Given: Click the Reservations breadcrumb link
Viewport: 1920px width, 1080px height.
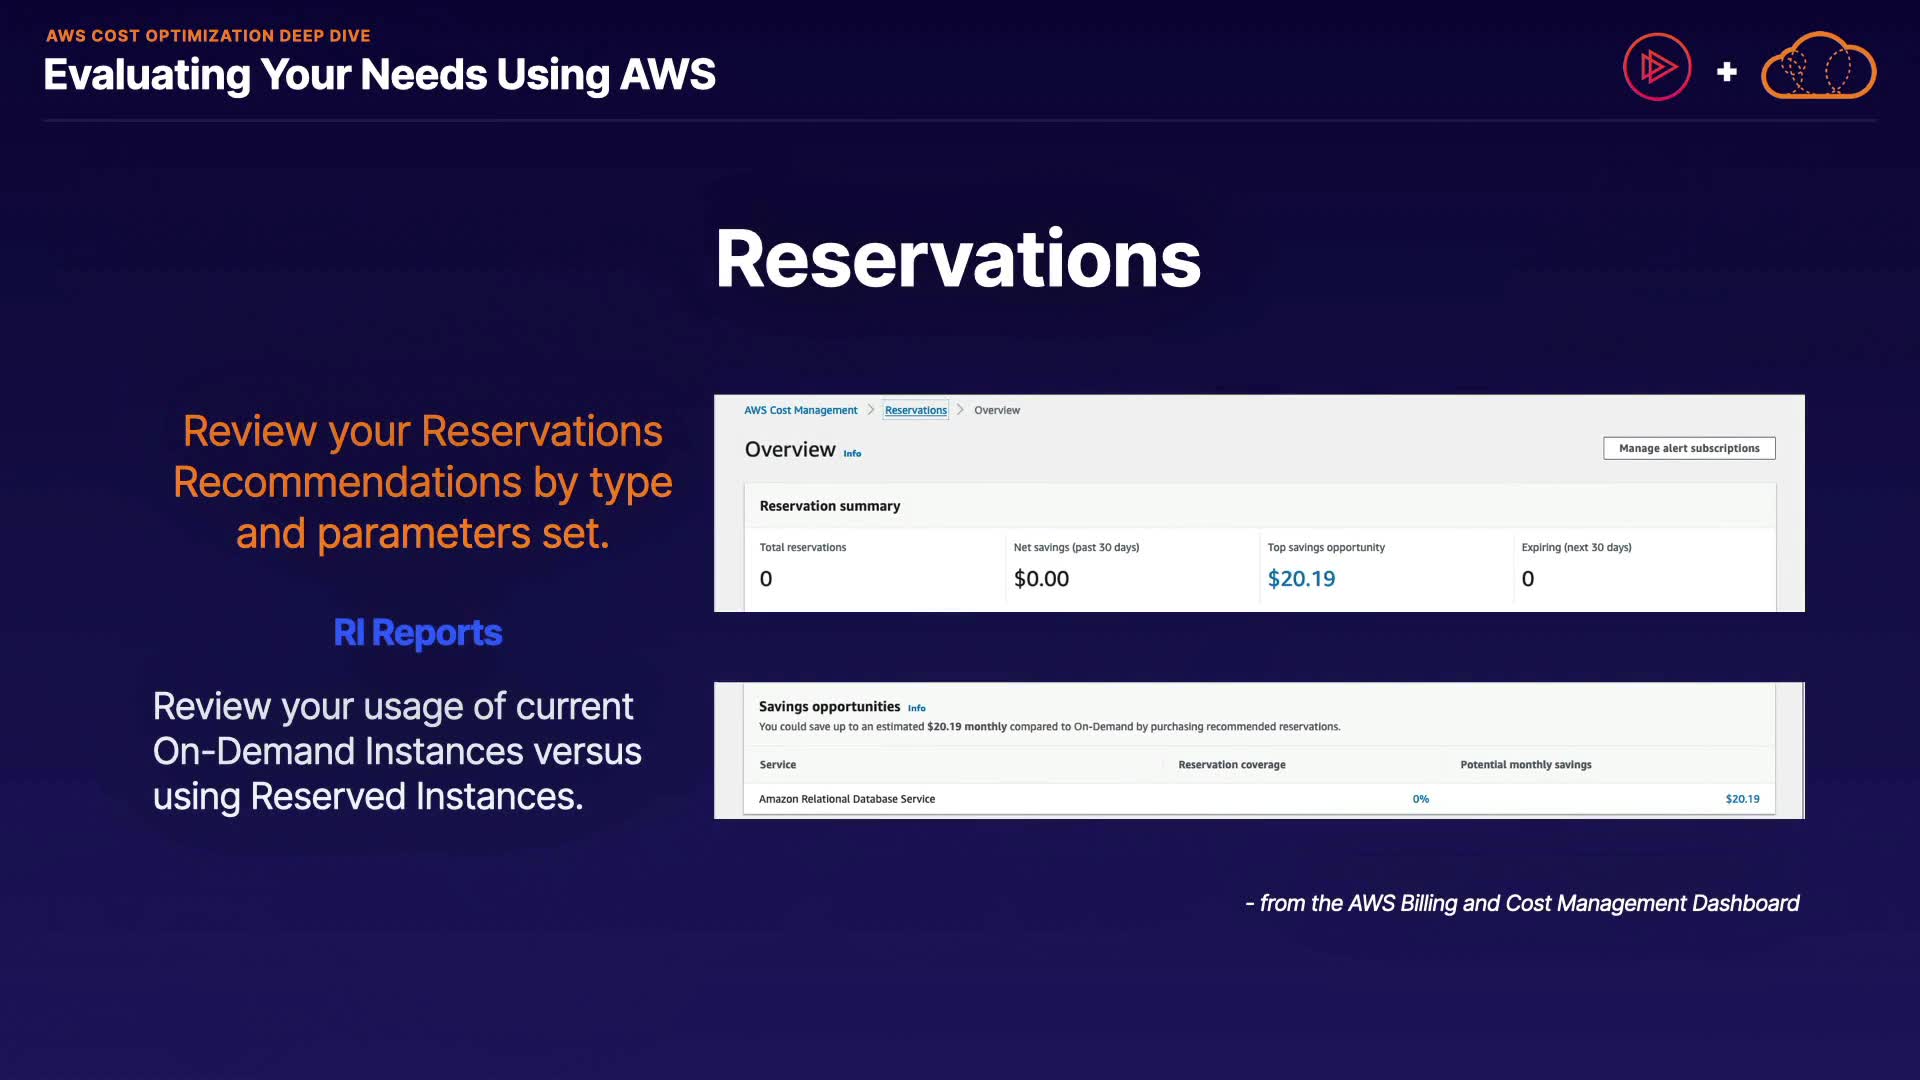Looking at the screenshot, I should [915, 410].
